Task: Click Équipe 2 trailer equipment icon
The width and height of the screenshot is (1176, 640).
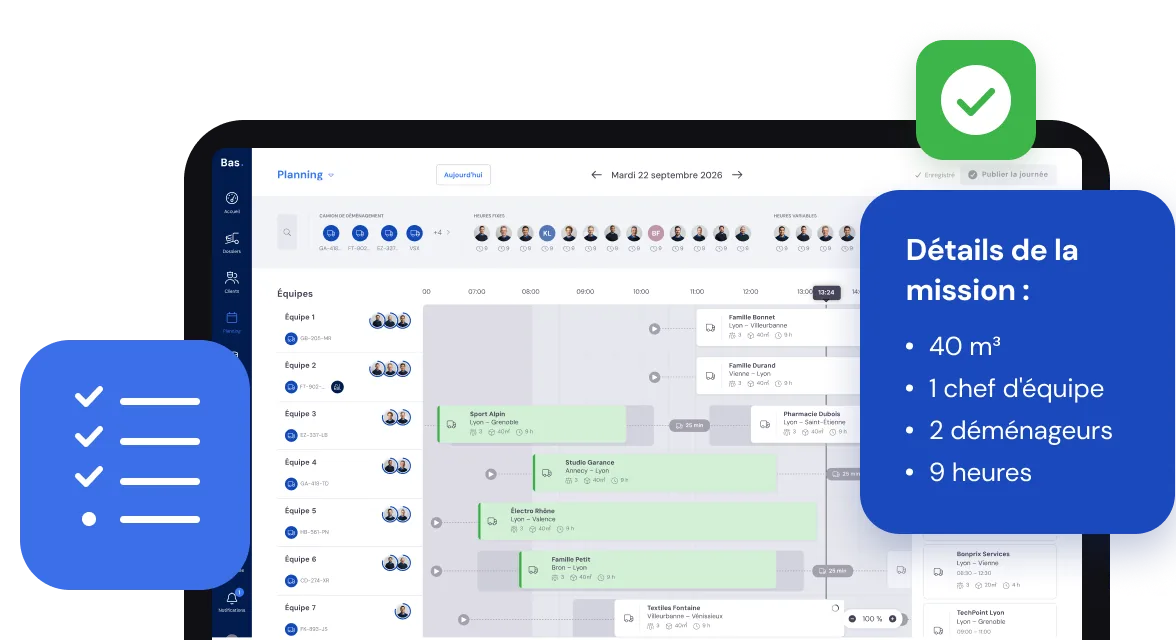Action: coord(338,387)
